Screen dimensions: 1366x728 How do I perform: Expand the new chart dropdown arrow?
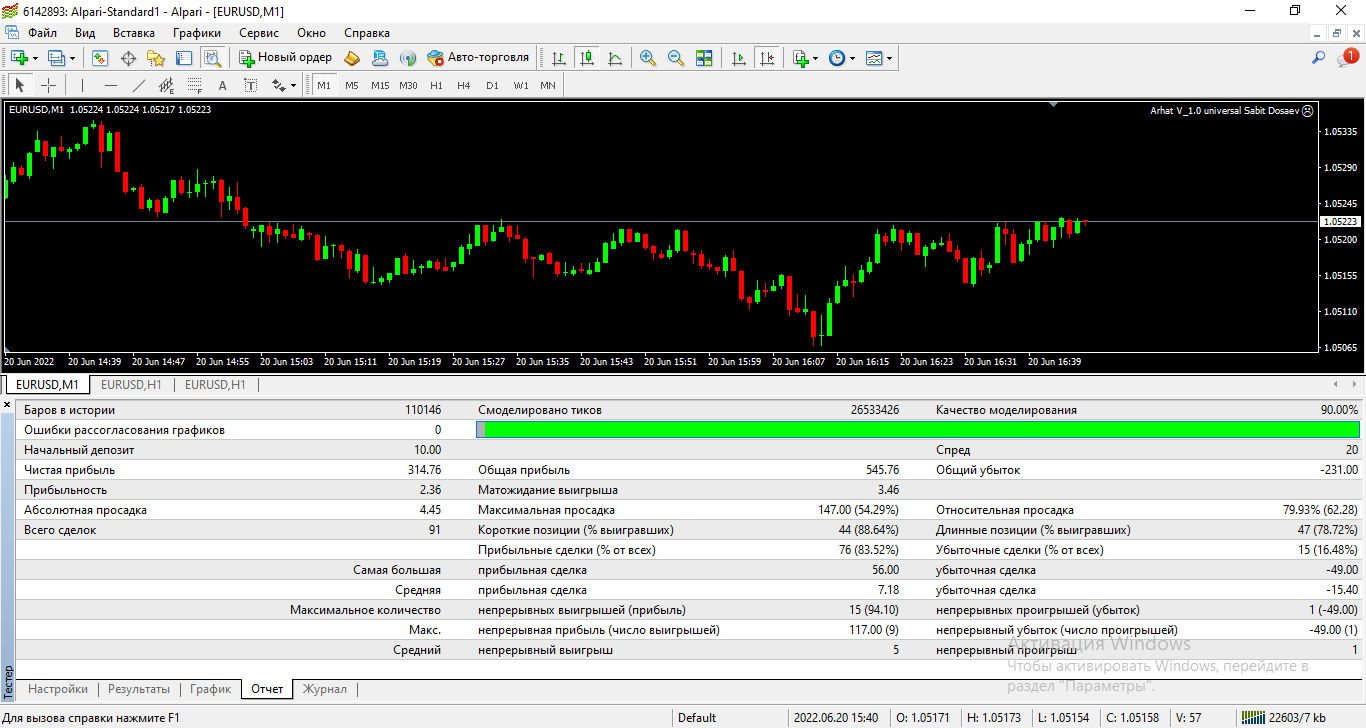[x=35, y=58]
